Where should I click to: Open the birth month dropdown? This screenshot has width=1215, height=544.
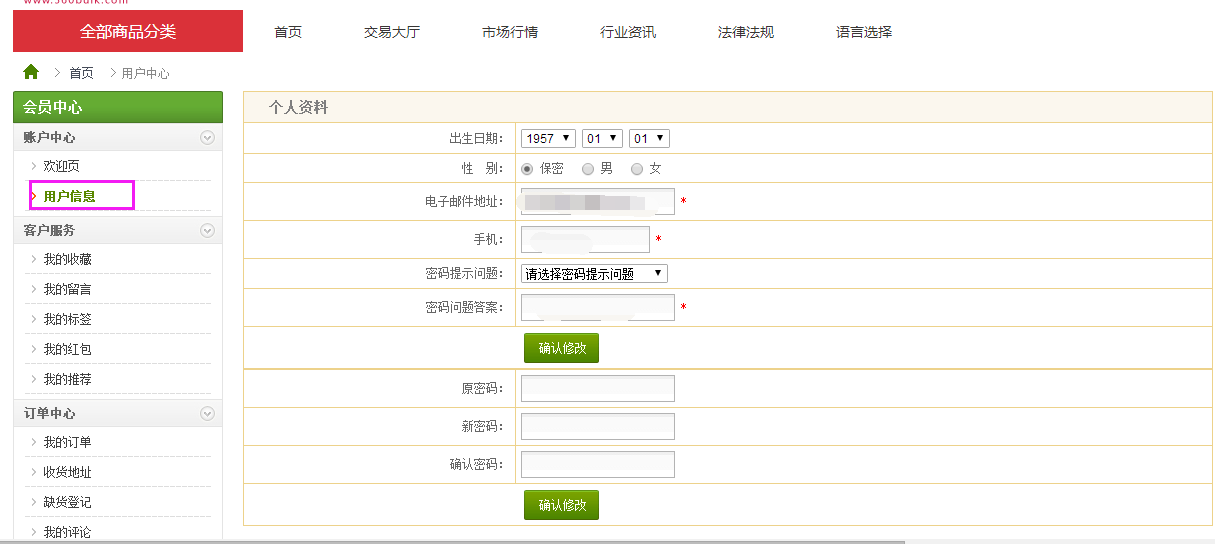point(602,139)
